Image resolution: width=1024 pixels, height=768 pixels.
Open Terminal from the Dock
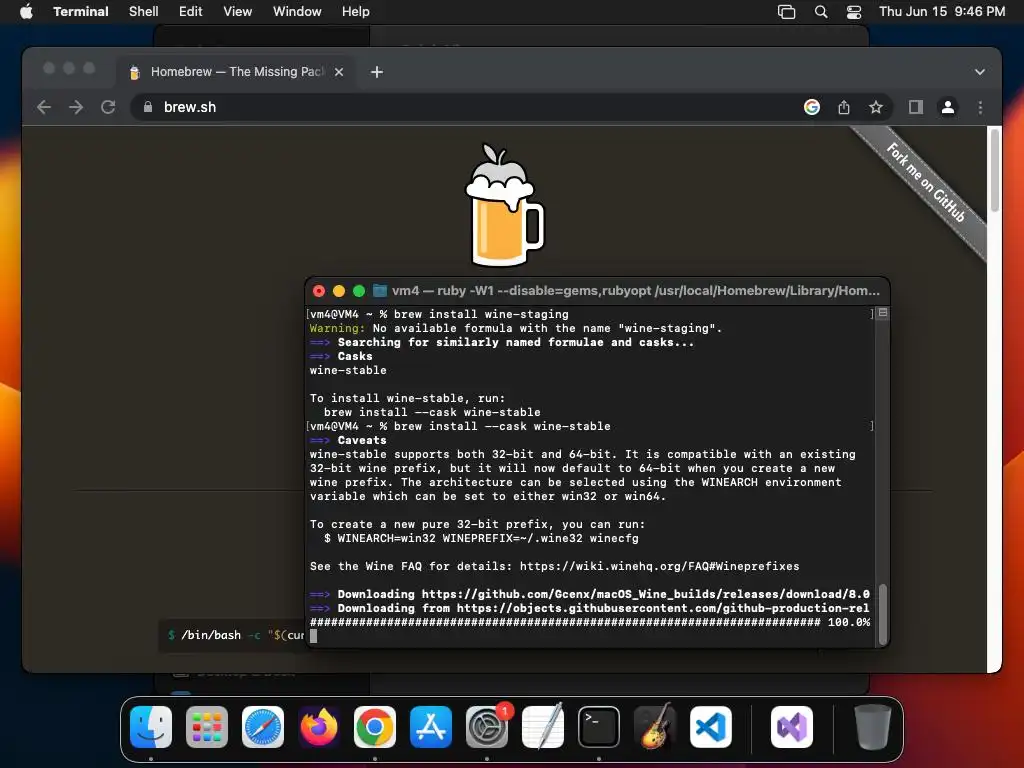tap(599, 727)
